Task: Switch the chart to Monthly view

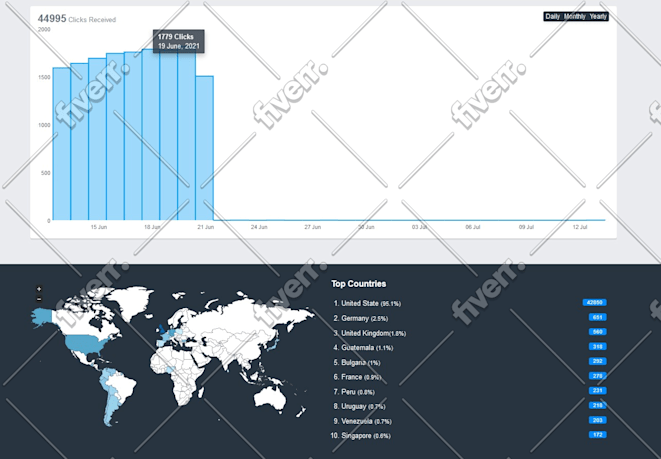Action: [x=575, y=16]
